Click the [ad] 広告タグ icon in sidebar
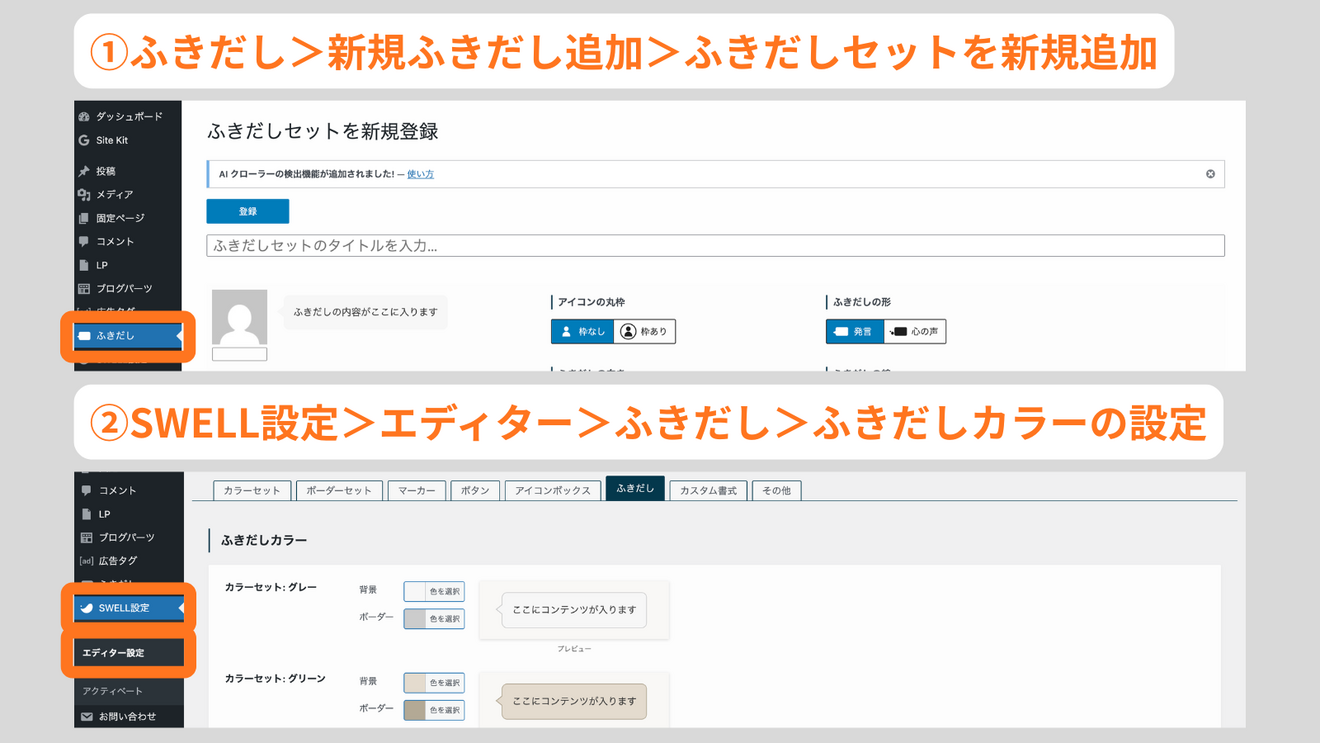This screenshot has width=1320, height=743. pyautogui.click(x=86, y=561)
